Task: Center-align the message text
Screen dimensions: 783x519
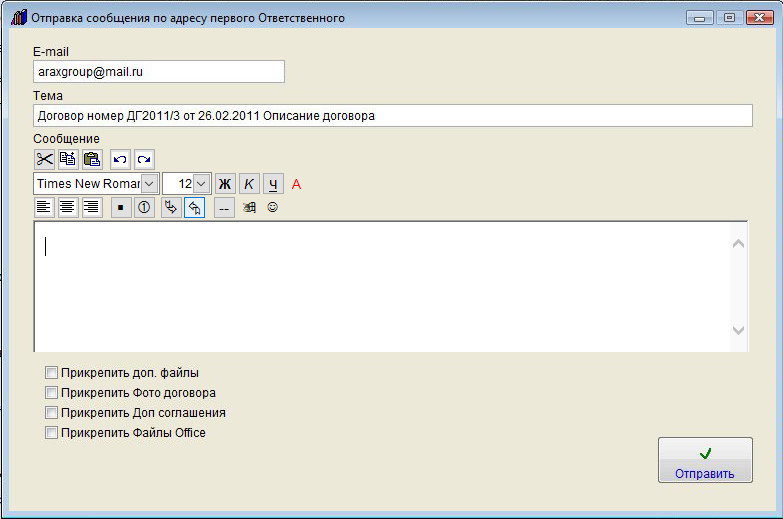Action: pos(68,207)
